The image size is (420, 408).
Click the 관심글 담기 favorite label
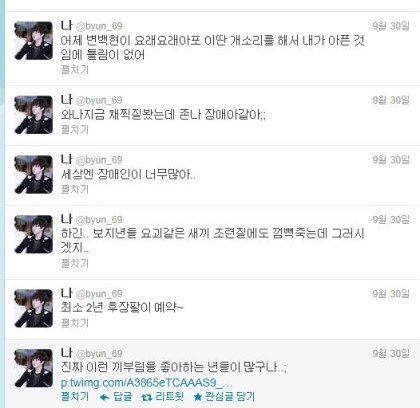click(x=230, y=397)
